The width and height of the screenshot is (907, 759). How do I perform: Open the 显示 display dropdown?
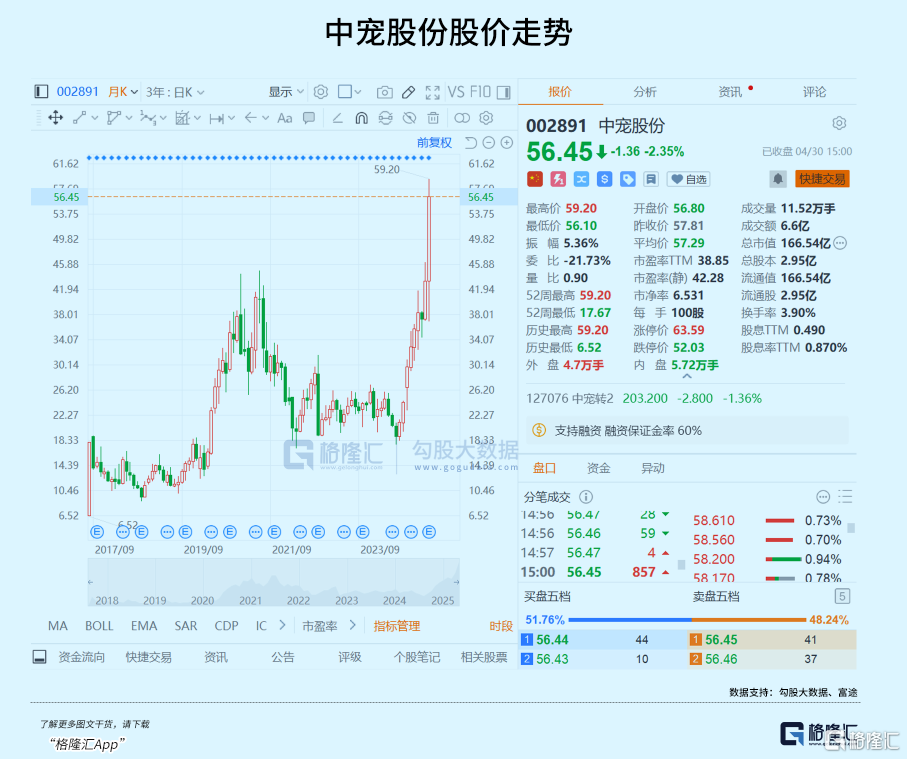(286, 91)
